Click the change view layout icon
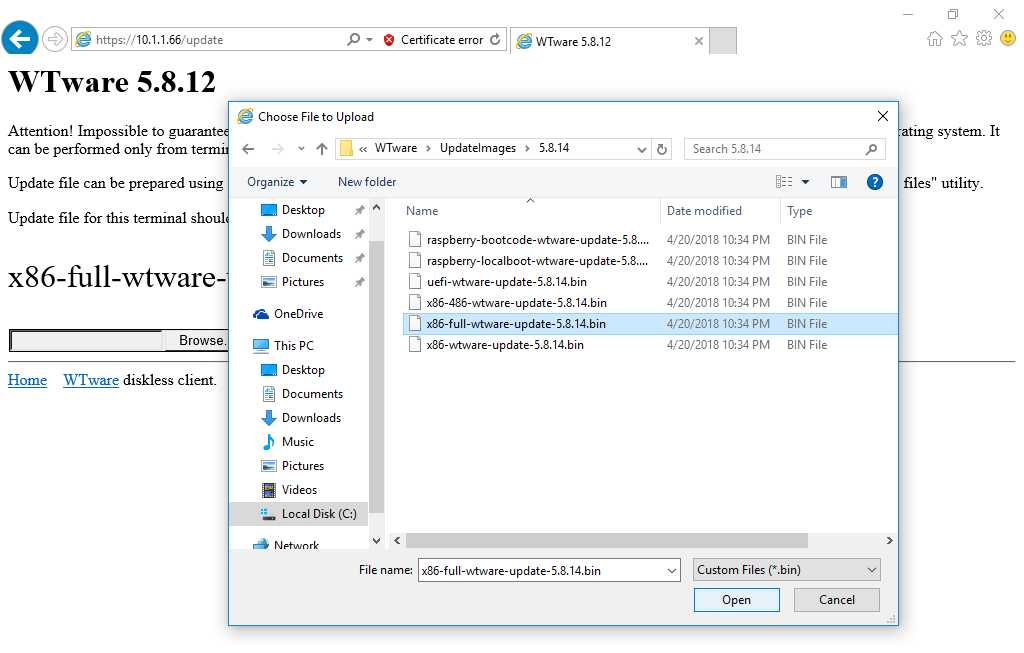Image resolution: width=1024 pixels, height=653 pixels. tap(784, 182)
